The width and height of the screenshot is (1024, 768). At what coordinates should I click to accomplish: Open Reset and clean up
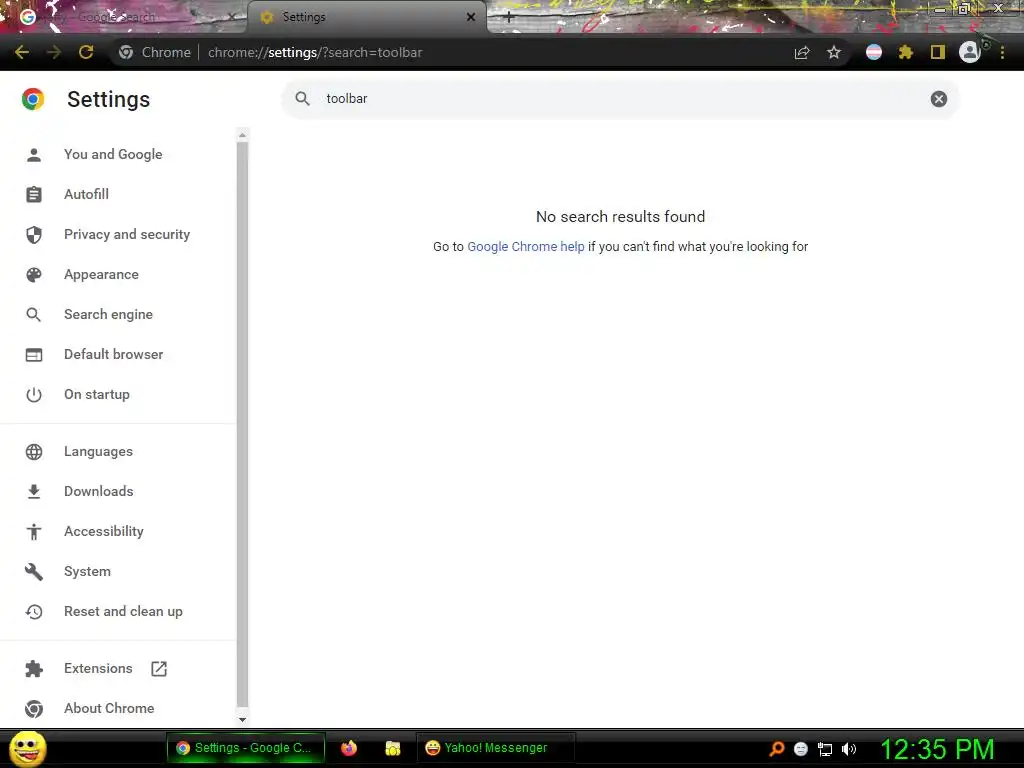(123, 611)
